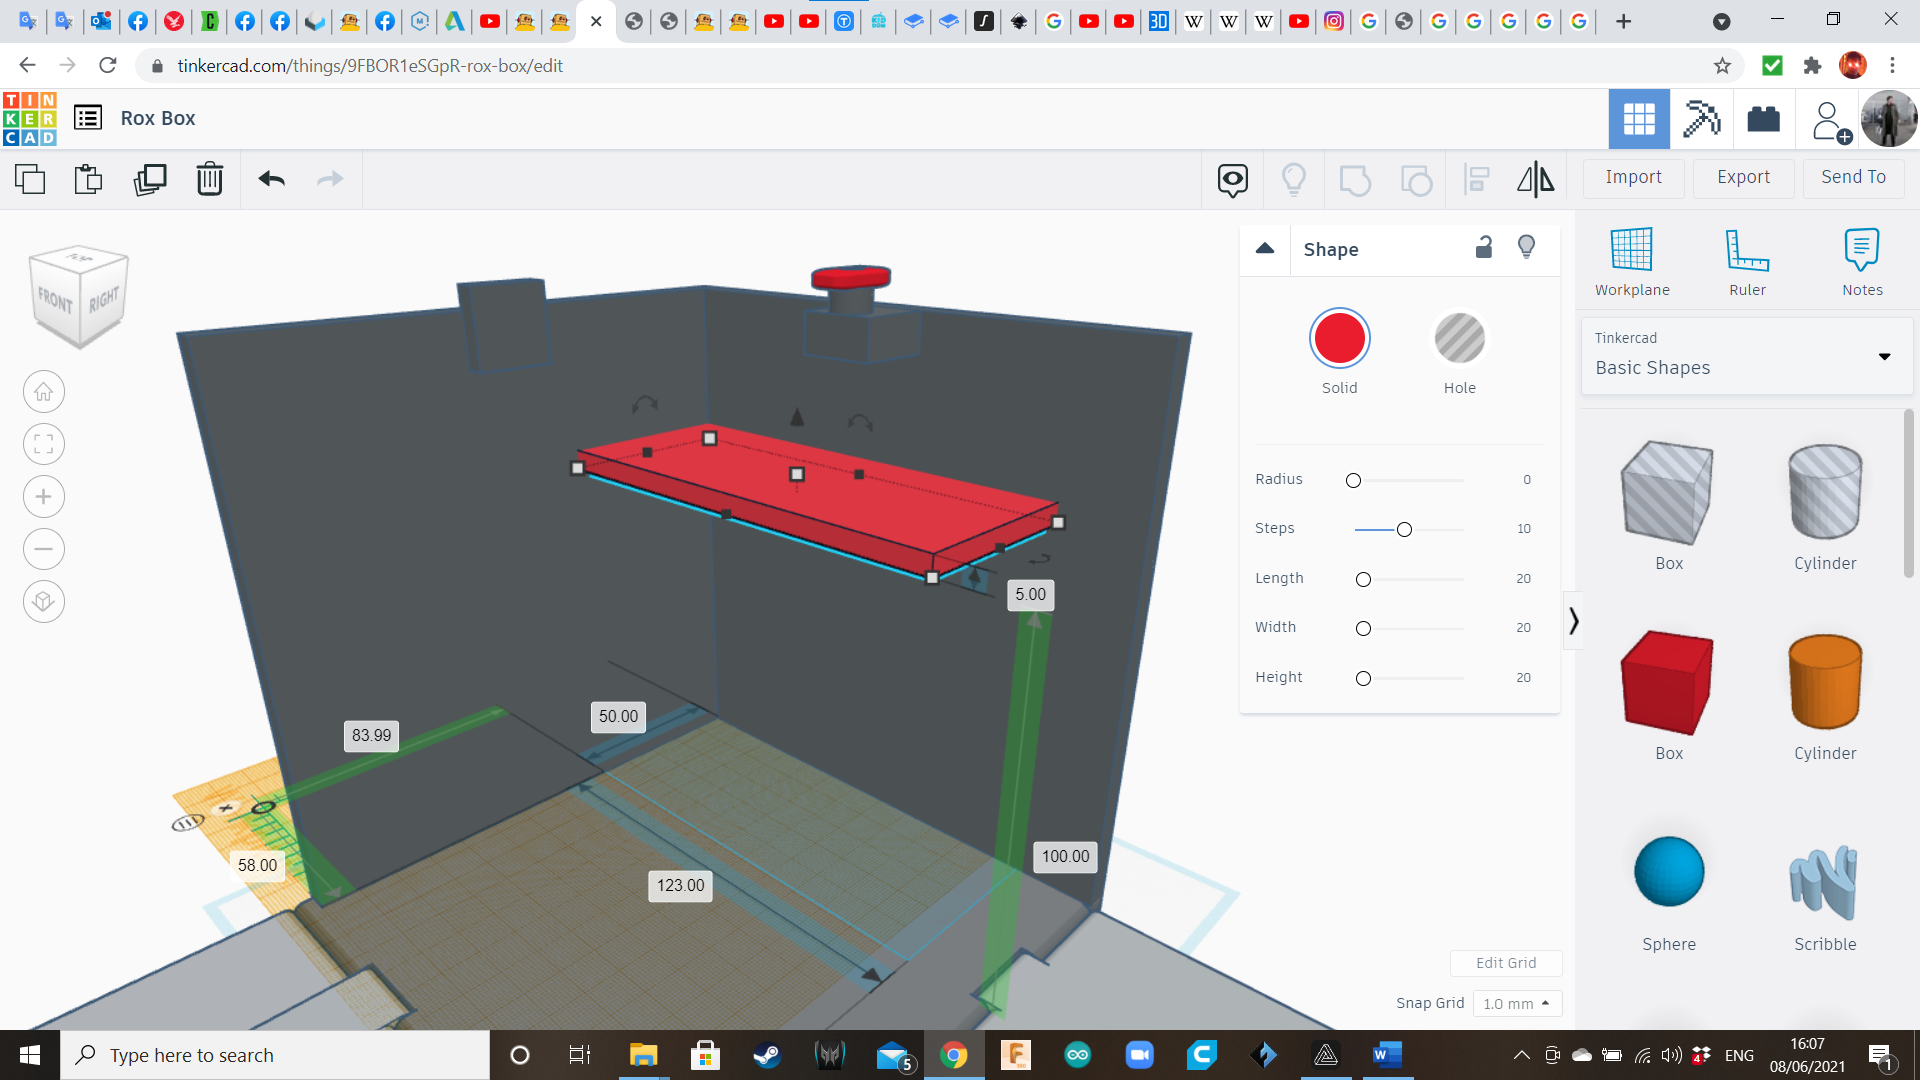Viewport: 1920px width, 1080px height.
Task: Click the Import button
Action: [1633, 177]
